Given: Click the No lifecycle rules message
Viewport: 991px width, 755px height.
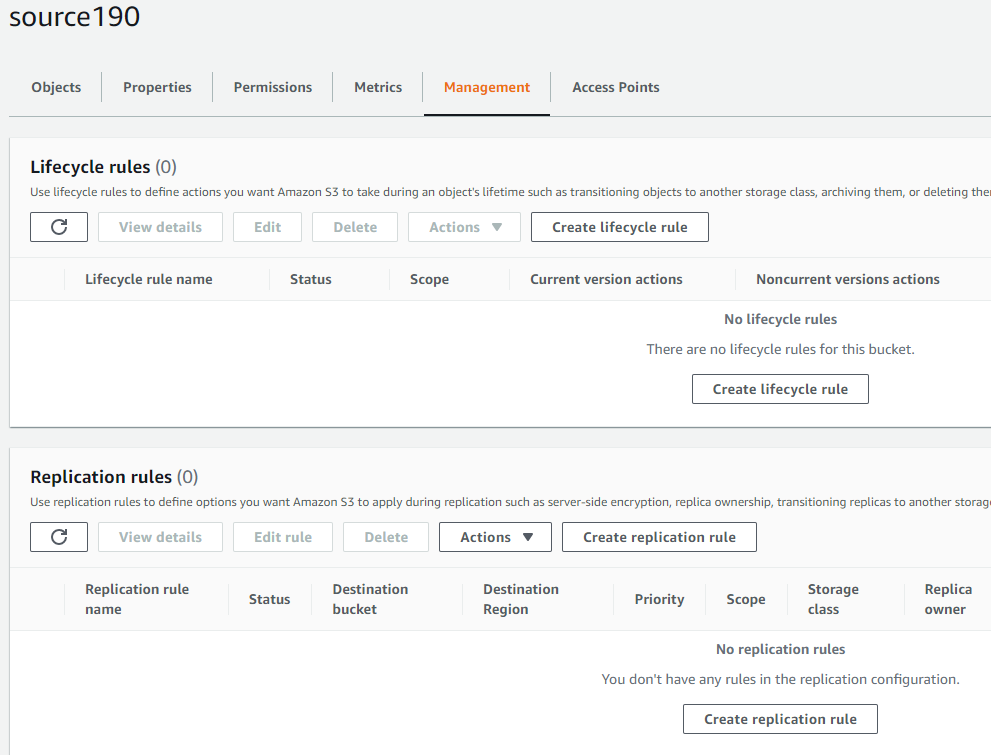Looking at the screenshot, I should click(x=781, y=319).
